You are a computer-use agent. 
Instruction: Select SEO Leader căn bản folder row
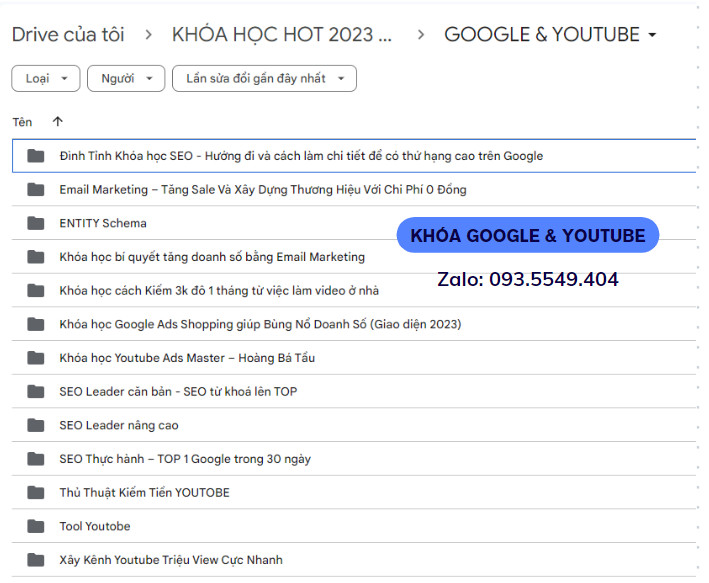click(177, 391)
